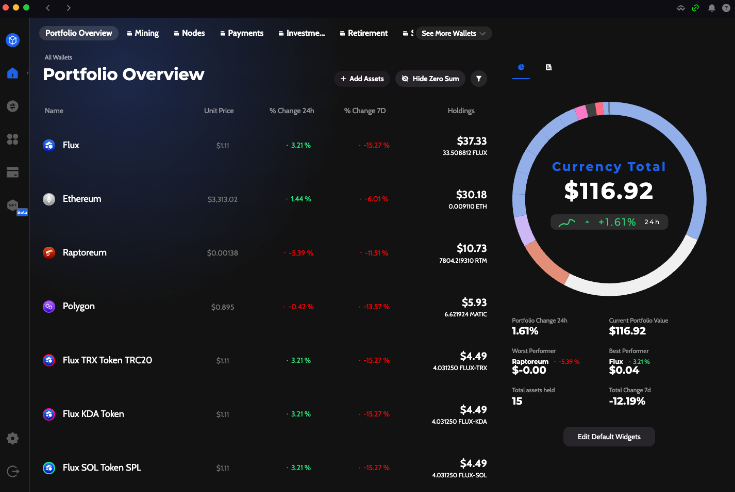Image resolution: width=735 pixels, height=492 pixels.
Task: Click Flux KDA Token name
Action: click(x=93, y=414)
